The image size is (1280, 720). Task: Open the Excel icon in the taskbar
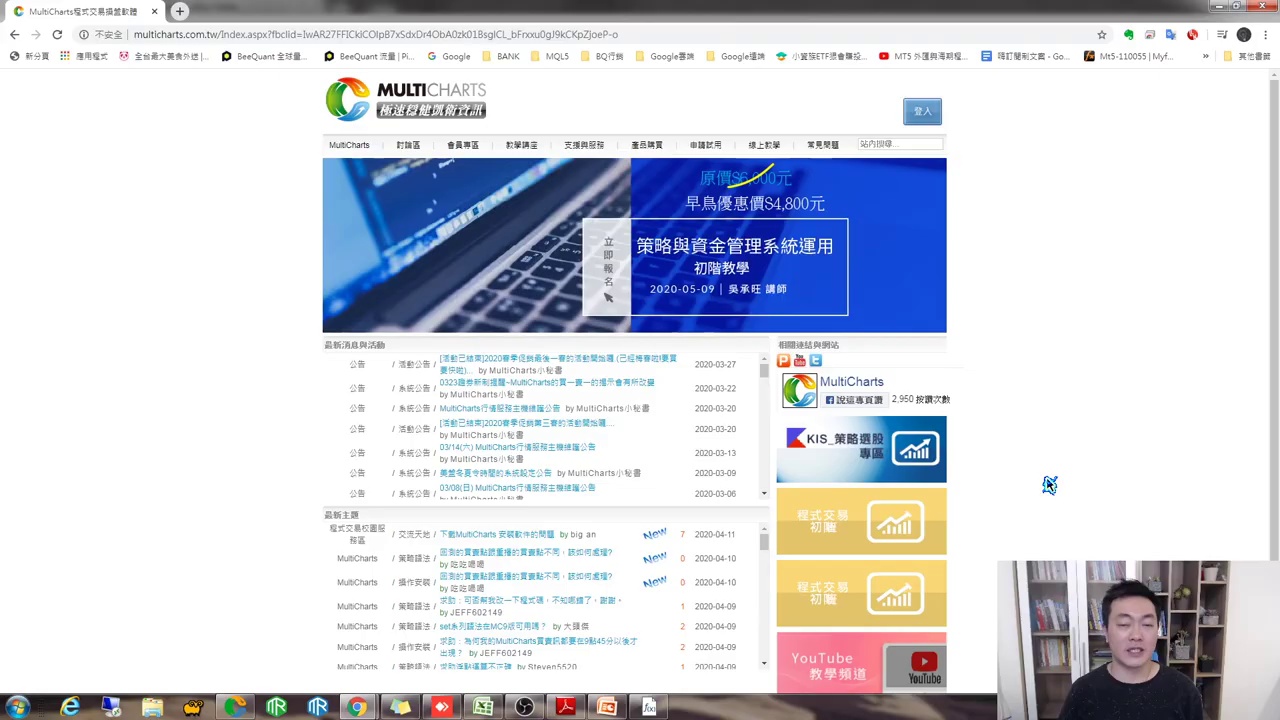(483, 707)
